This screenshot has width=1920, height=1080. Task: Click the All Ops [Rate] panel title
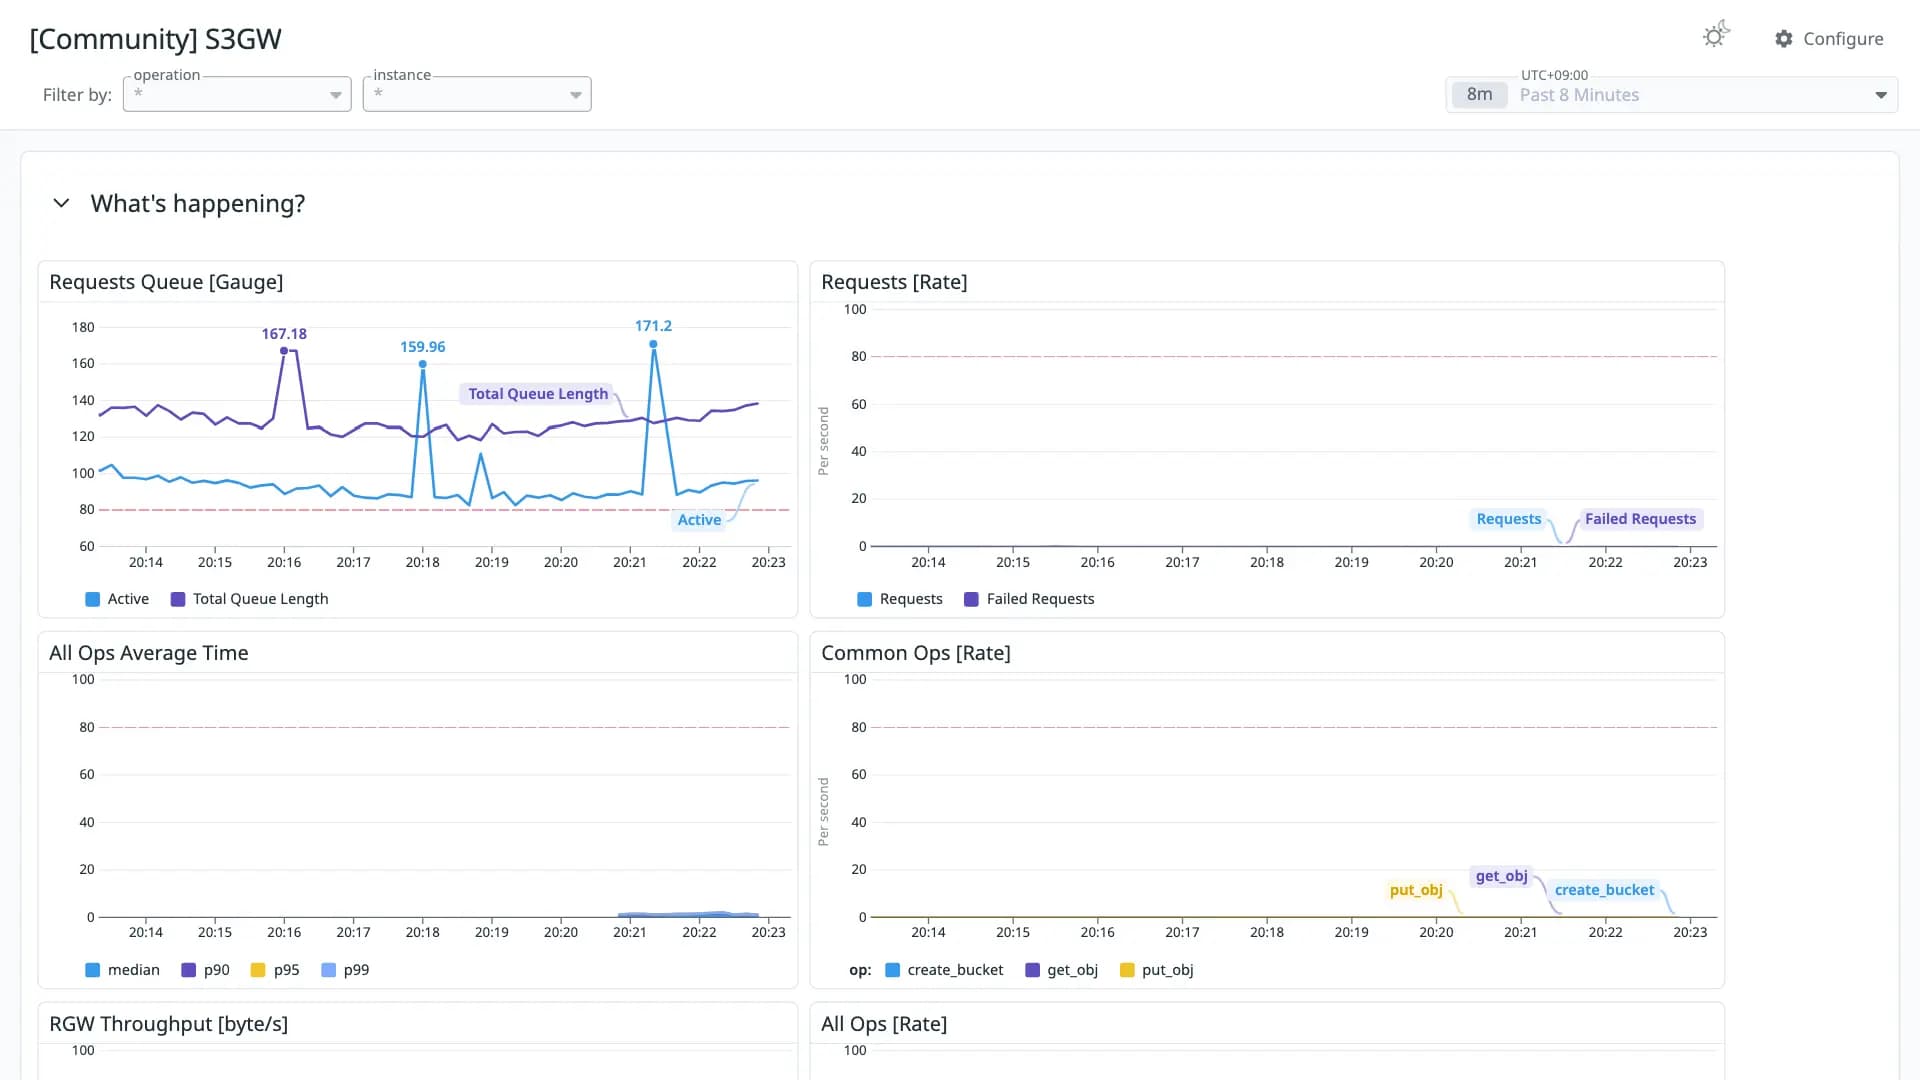[x=884, y=1024]
